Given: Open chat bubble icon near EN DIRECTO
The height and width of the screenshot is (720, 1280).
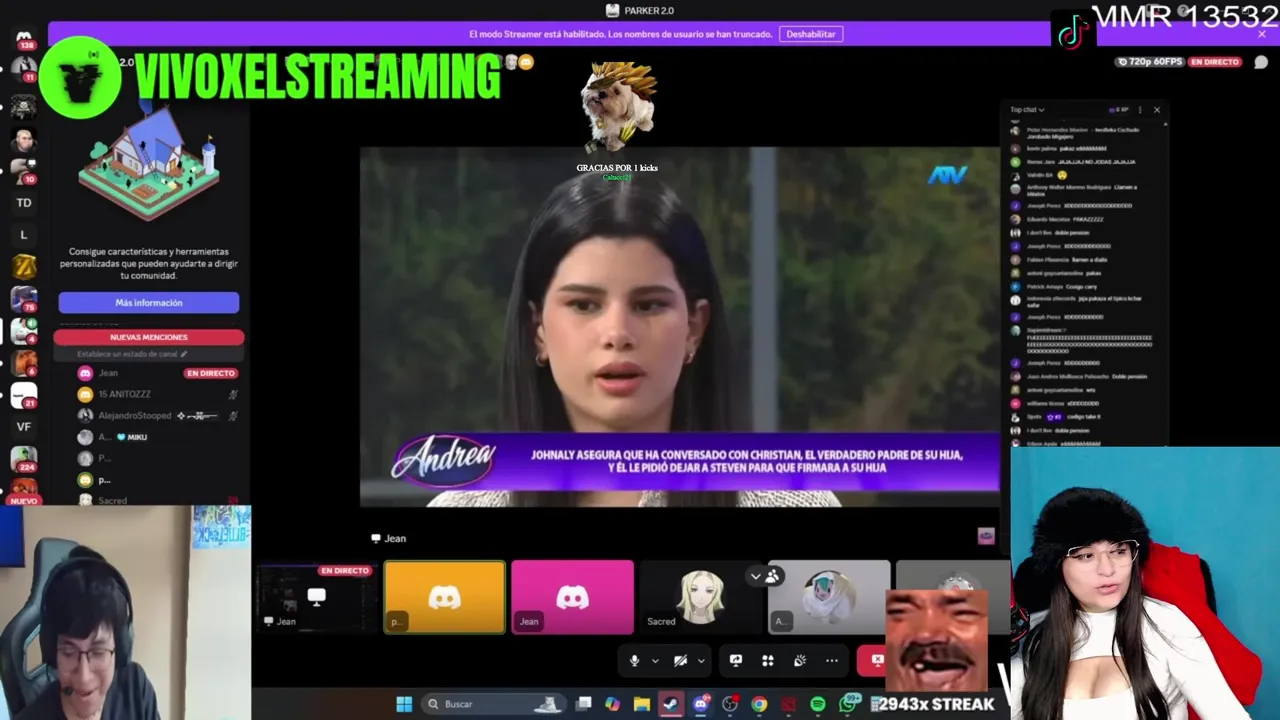Looking at the screenshot, I should coord(1261,62).
